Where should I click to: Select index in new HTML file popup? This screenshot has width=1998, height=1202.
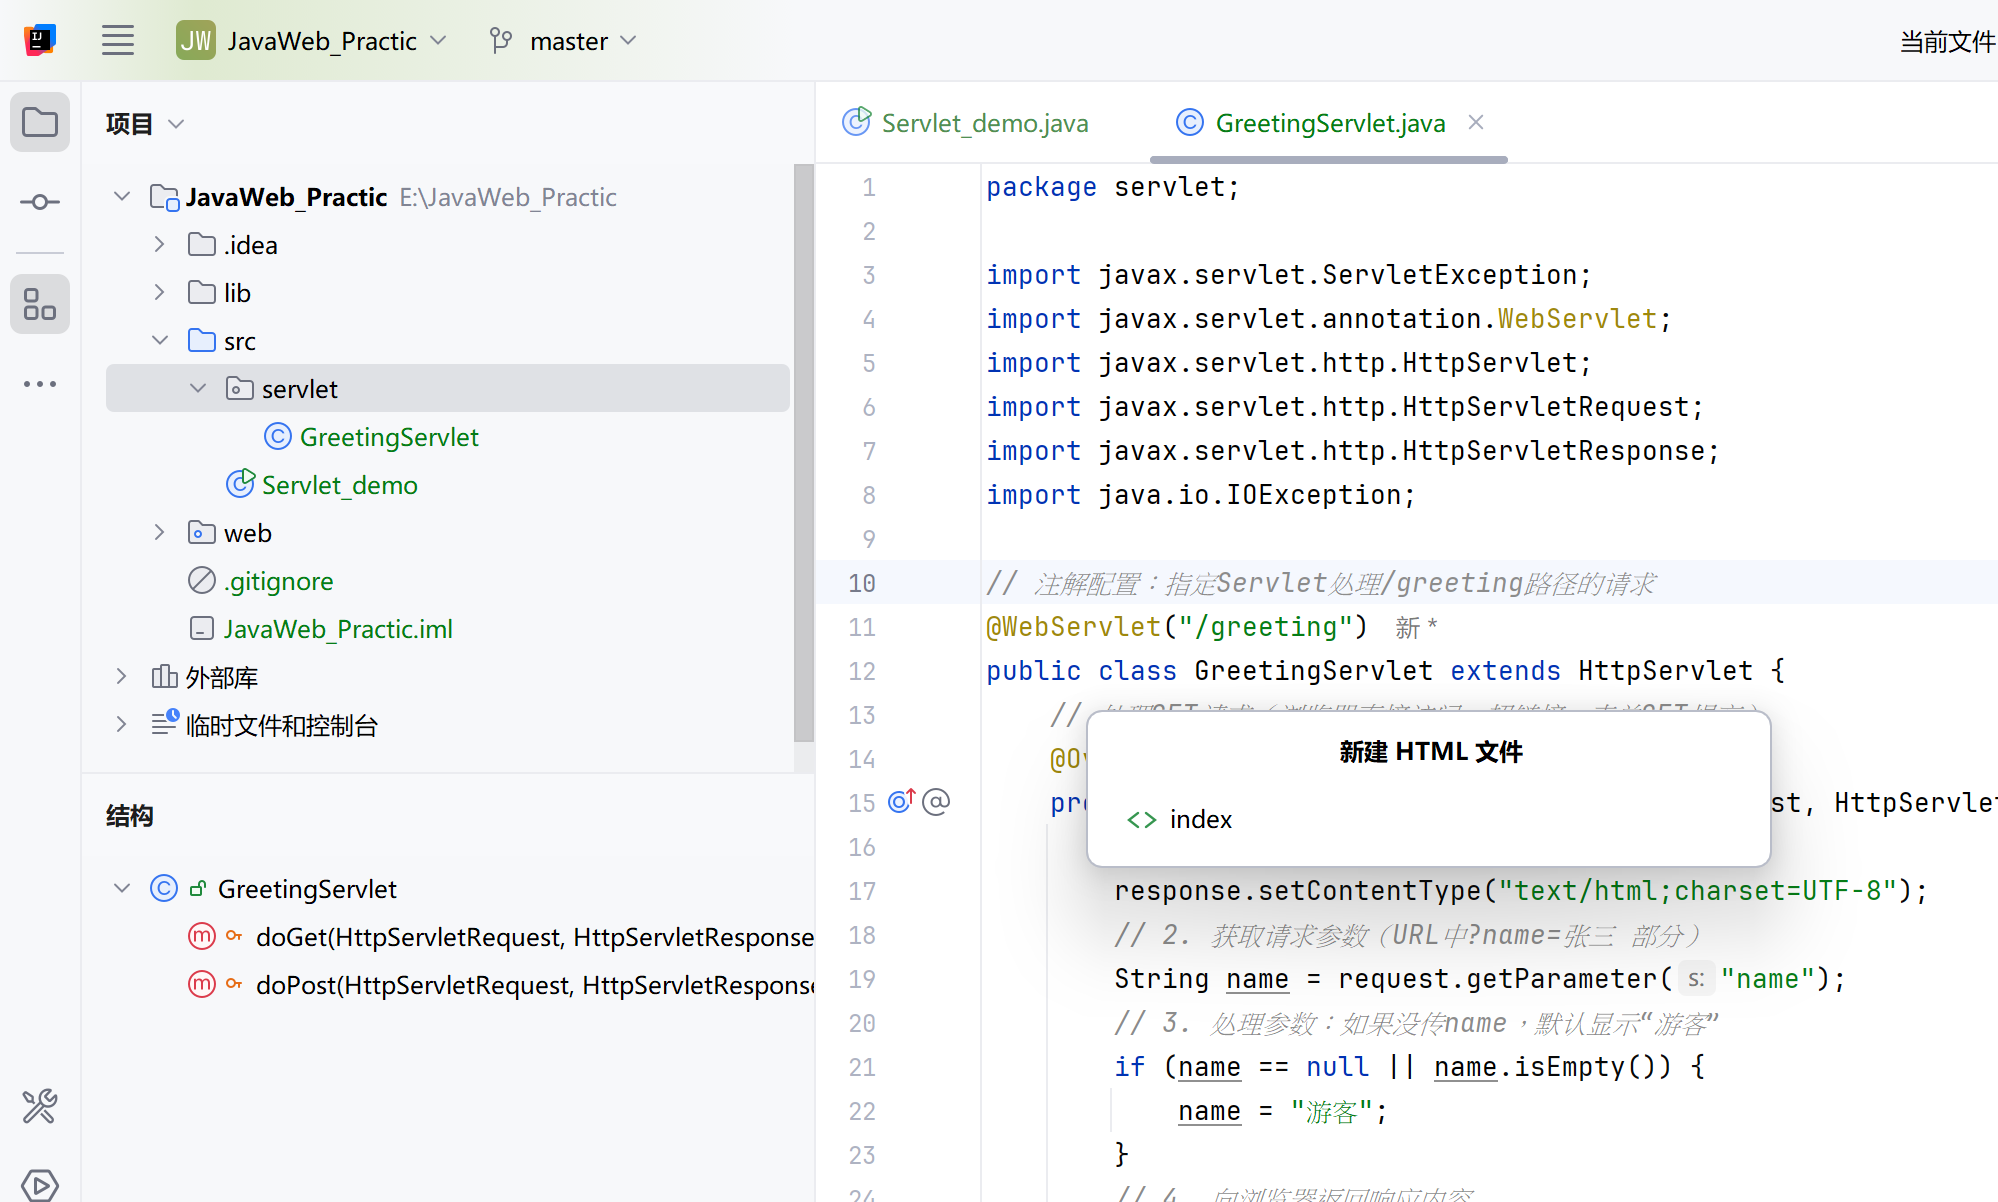(x=1200, y=820)
